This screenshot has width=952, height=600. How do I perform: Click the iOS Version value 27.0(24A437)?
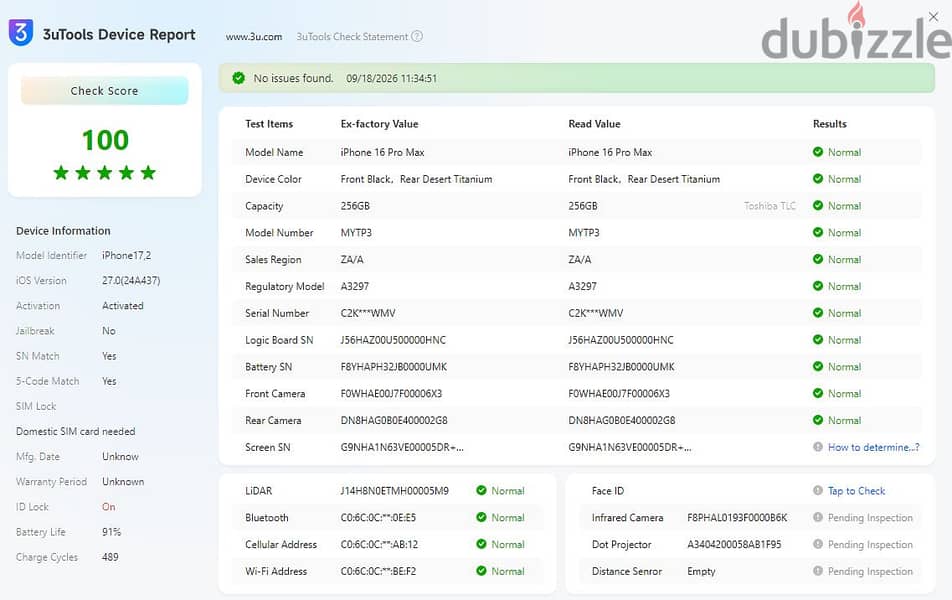(x=131, y=281)
